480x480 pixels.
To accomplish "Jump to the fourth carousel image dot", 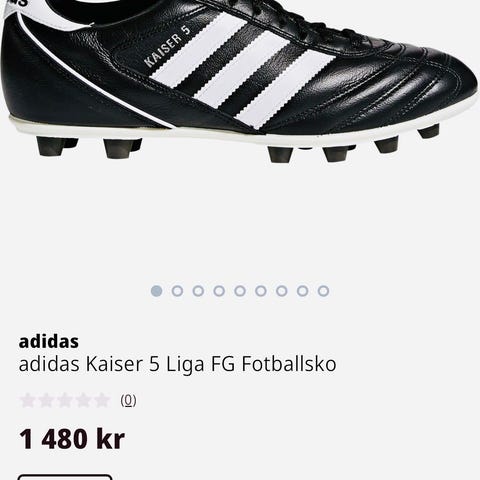I will 219,291.
